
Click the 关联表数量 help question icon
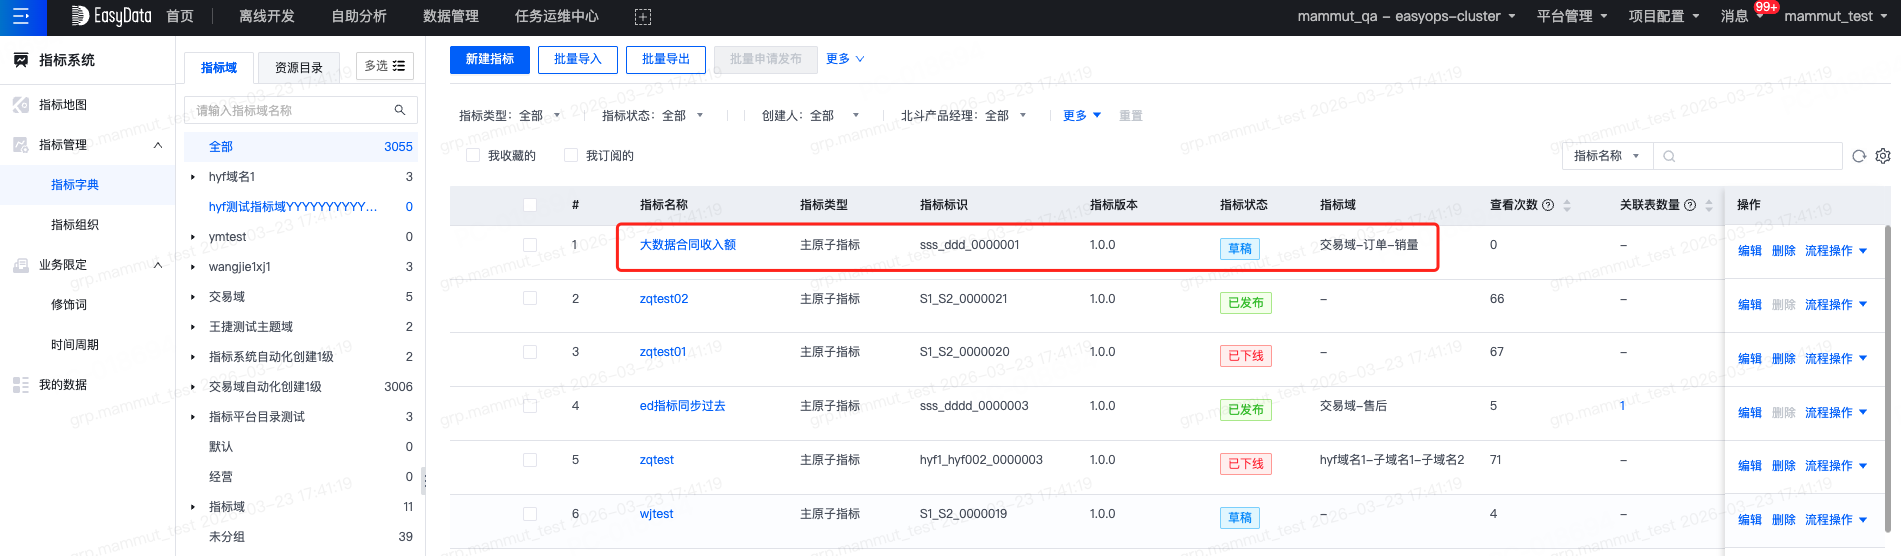pyautogui.click(x=1690, y=205)
